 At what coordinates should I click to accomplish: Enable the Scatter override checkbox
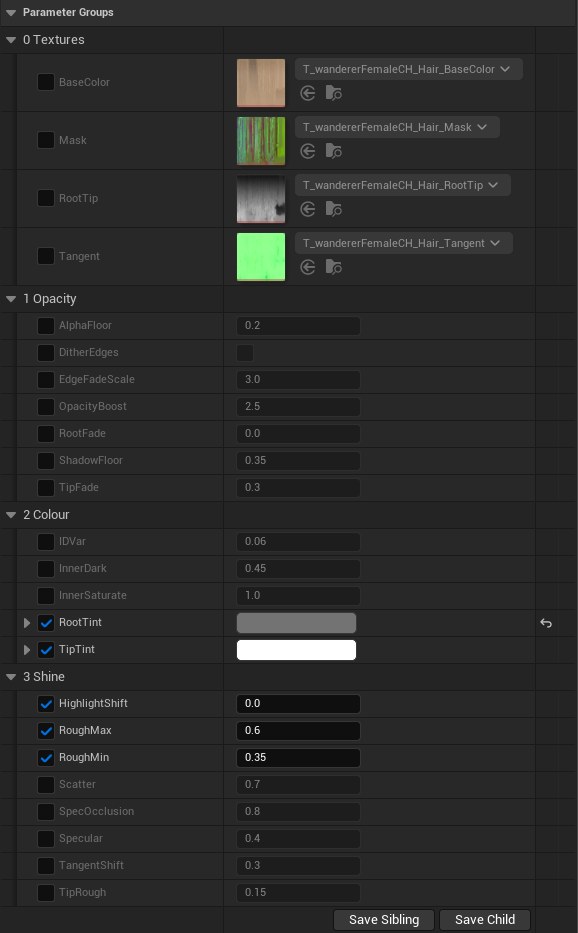click(x=46, y=785)
